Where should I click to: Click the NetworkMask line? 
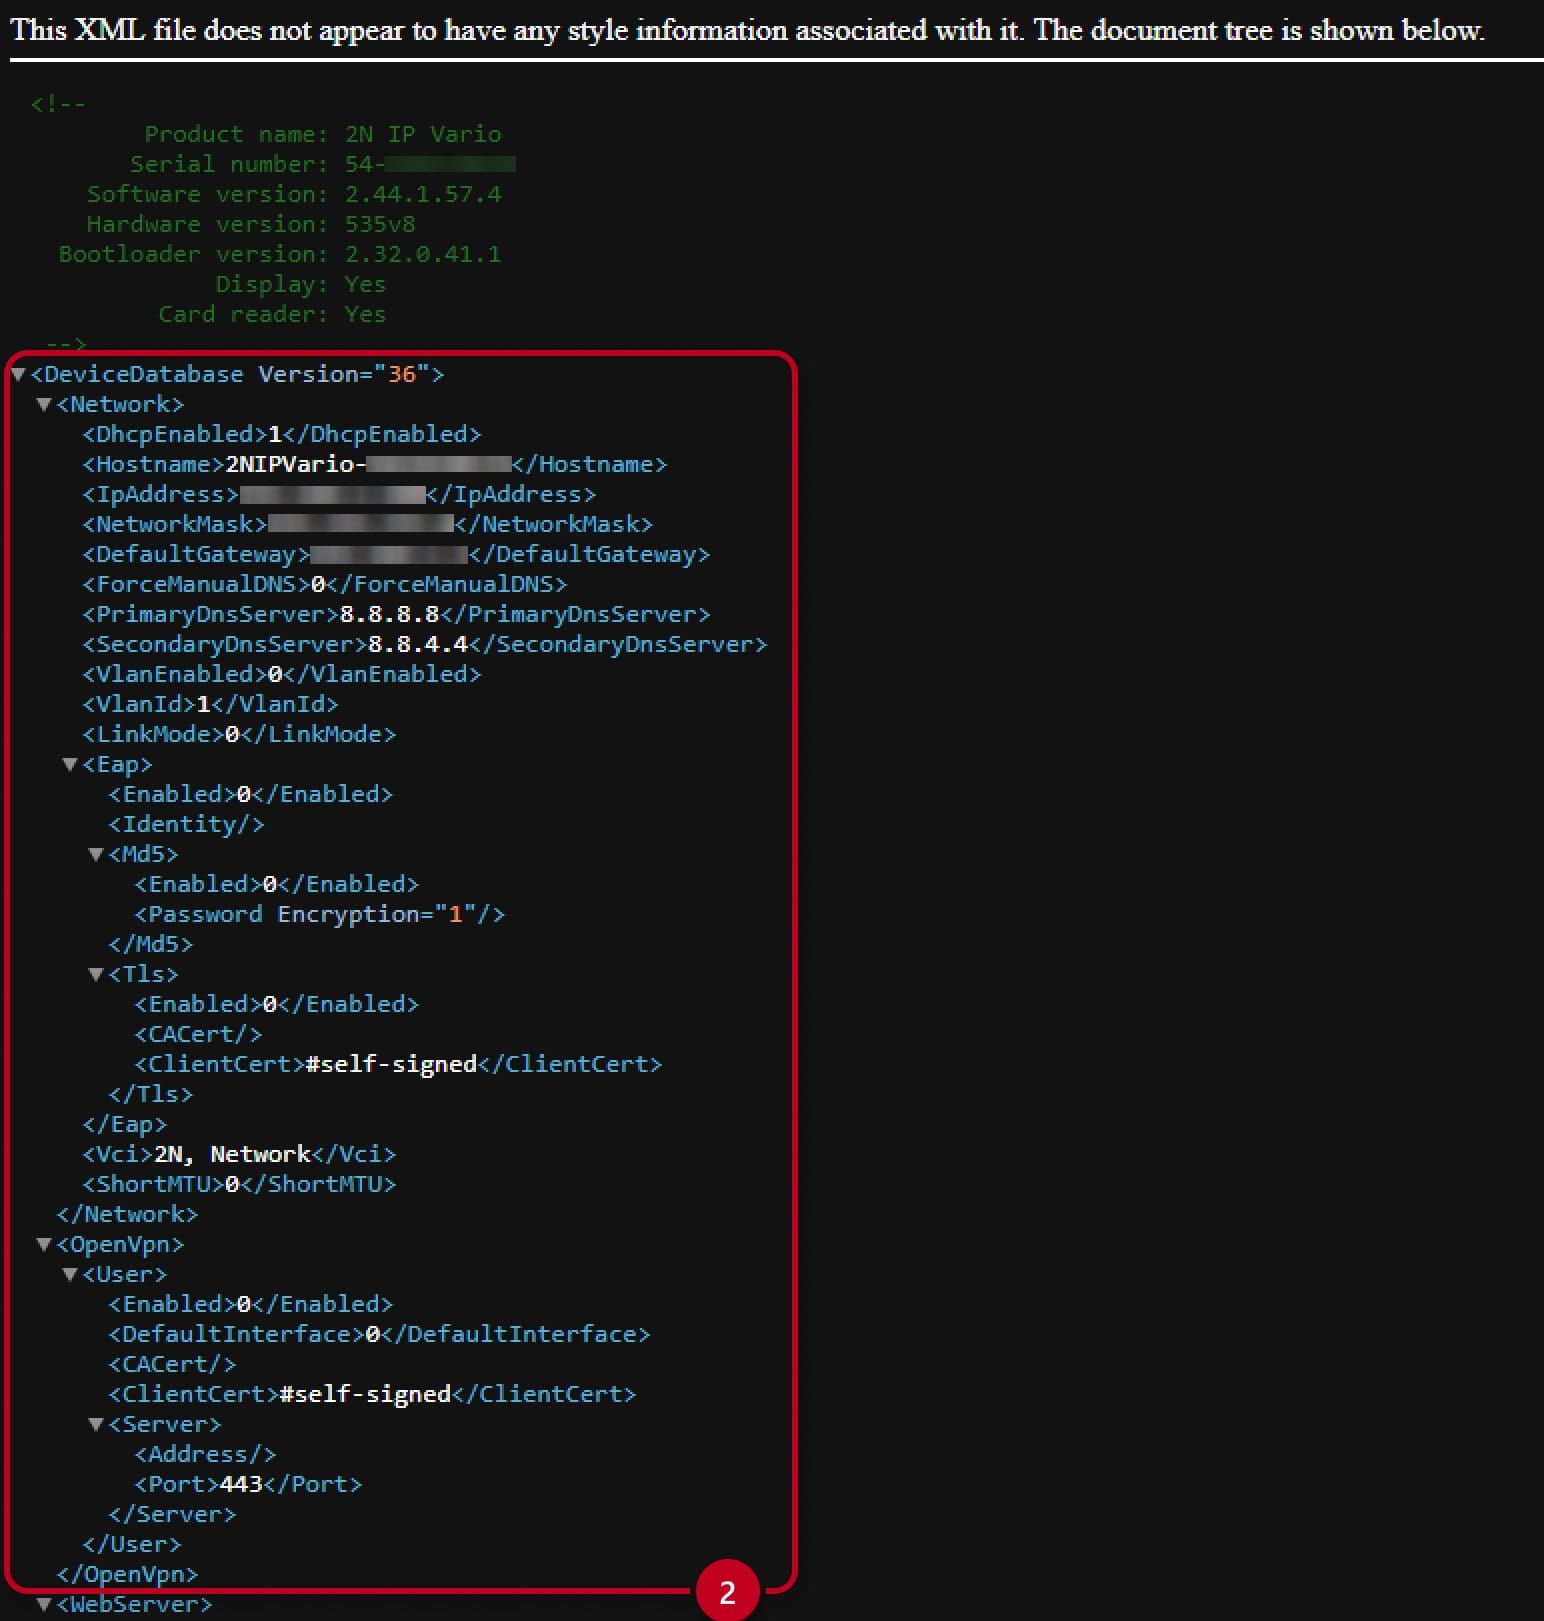coord(368,524)
